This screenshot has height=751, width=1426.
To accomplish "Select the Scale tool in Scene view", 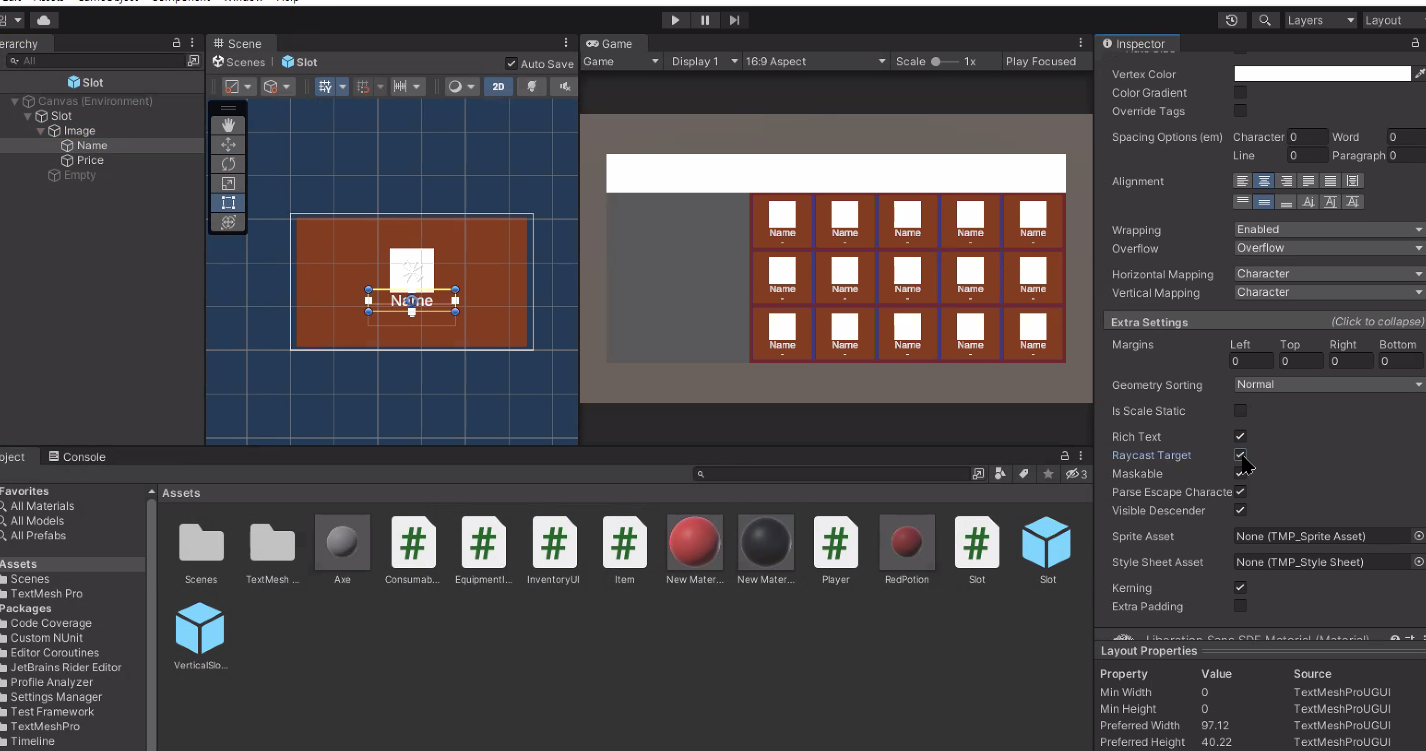I will 228,183.
